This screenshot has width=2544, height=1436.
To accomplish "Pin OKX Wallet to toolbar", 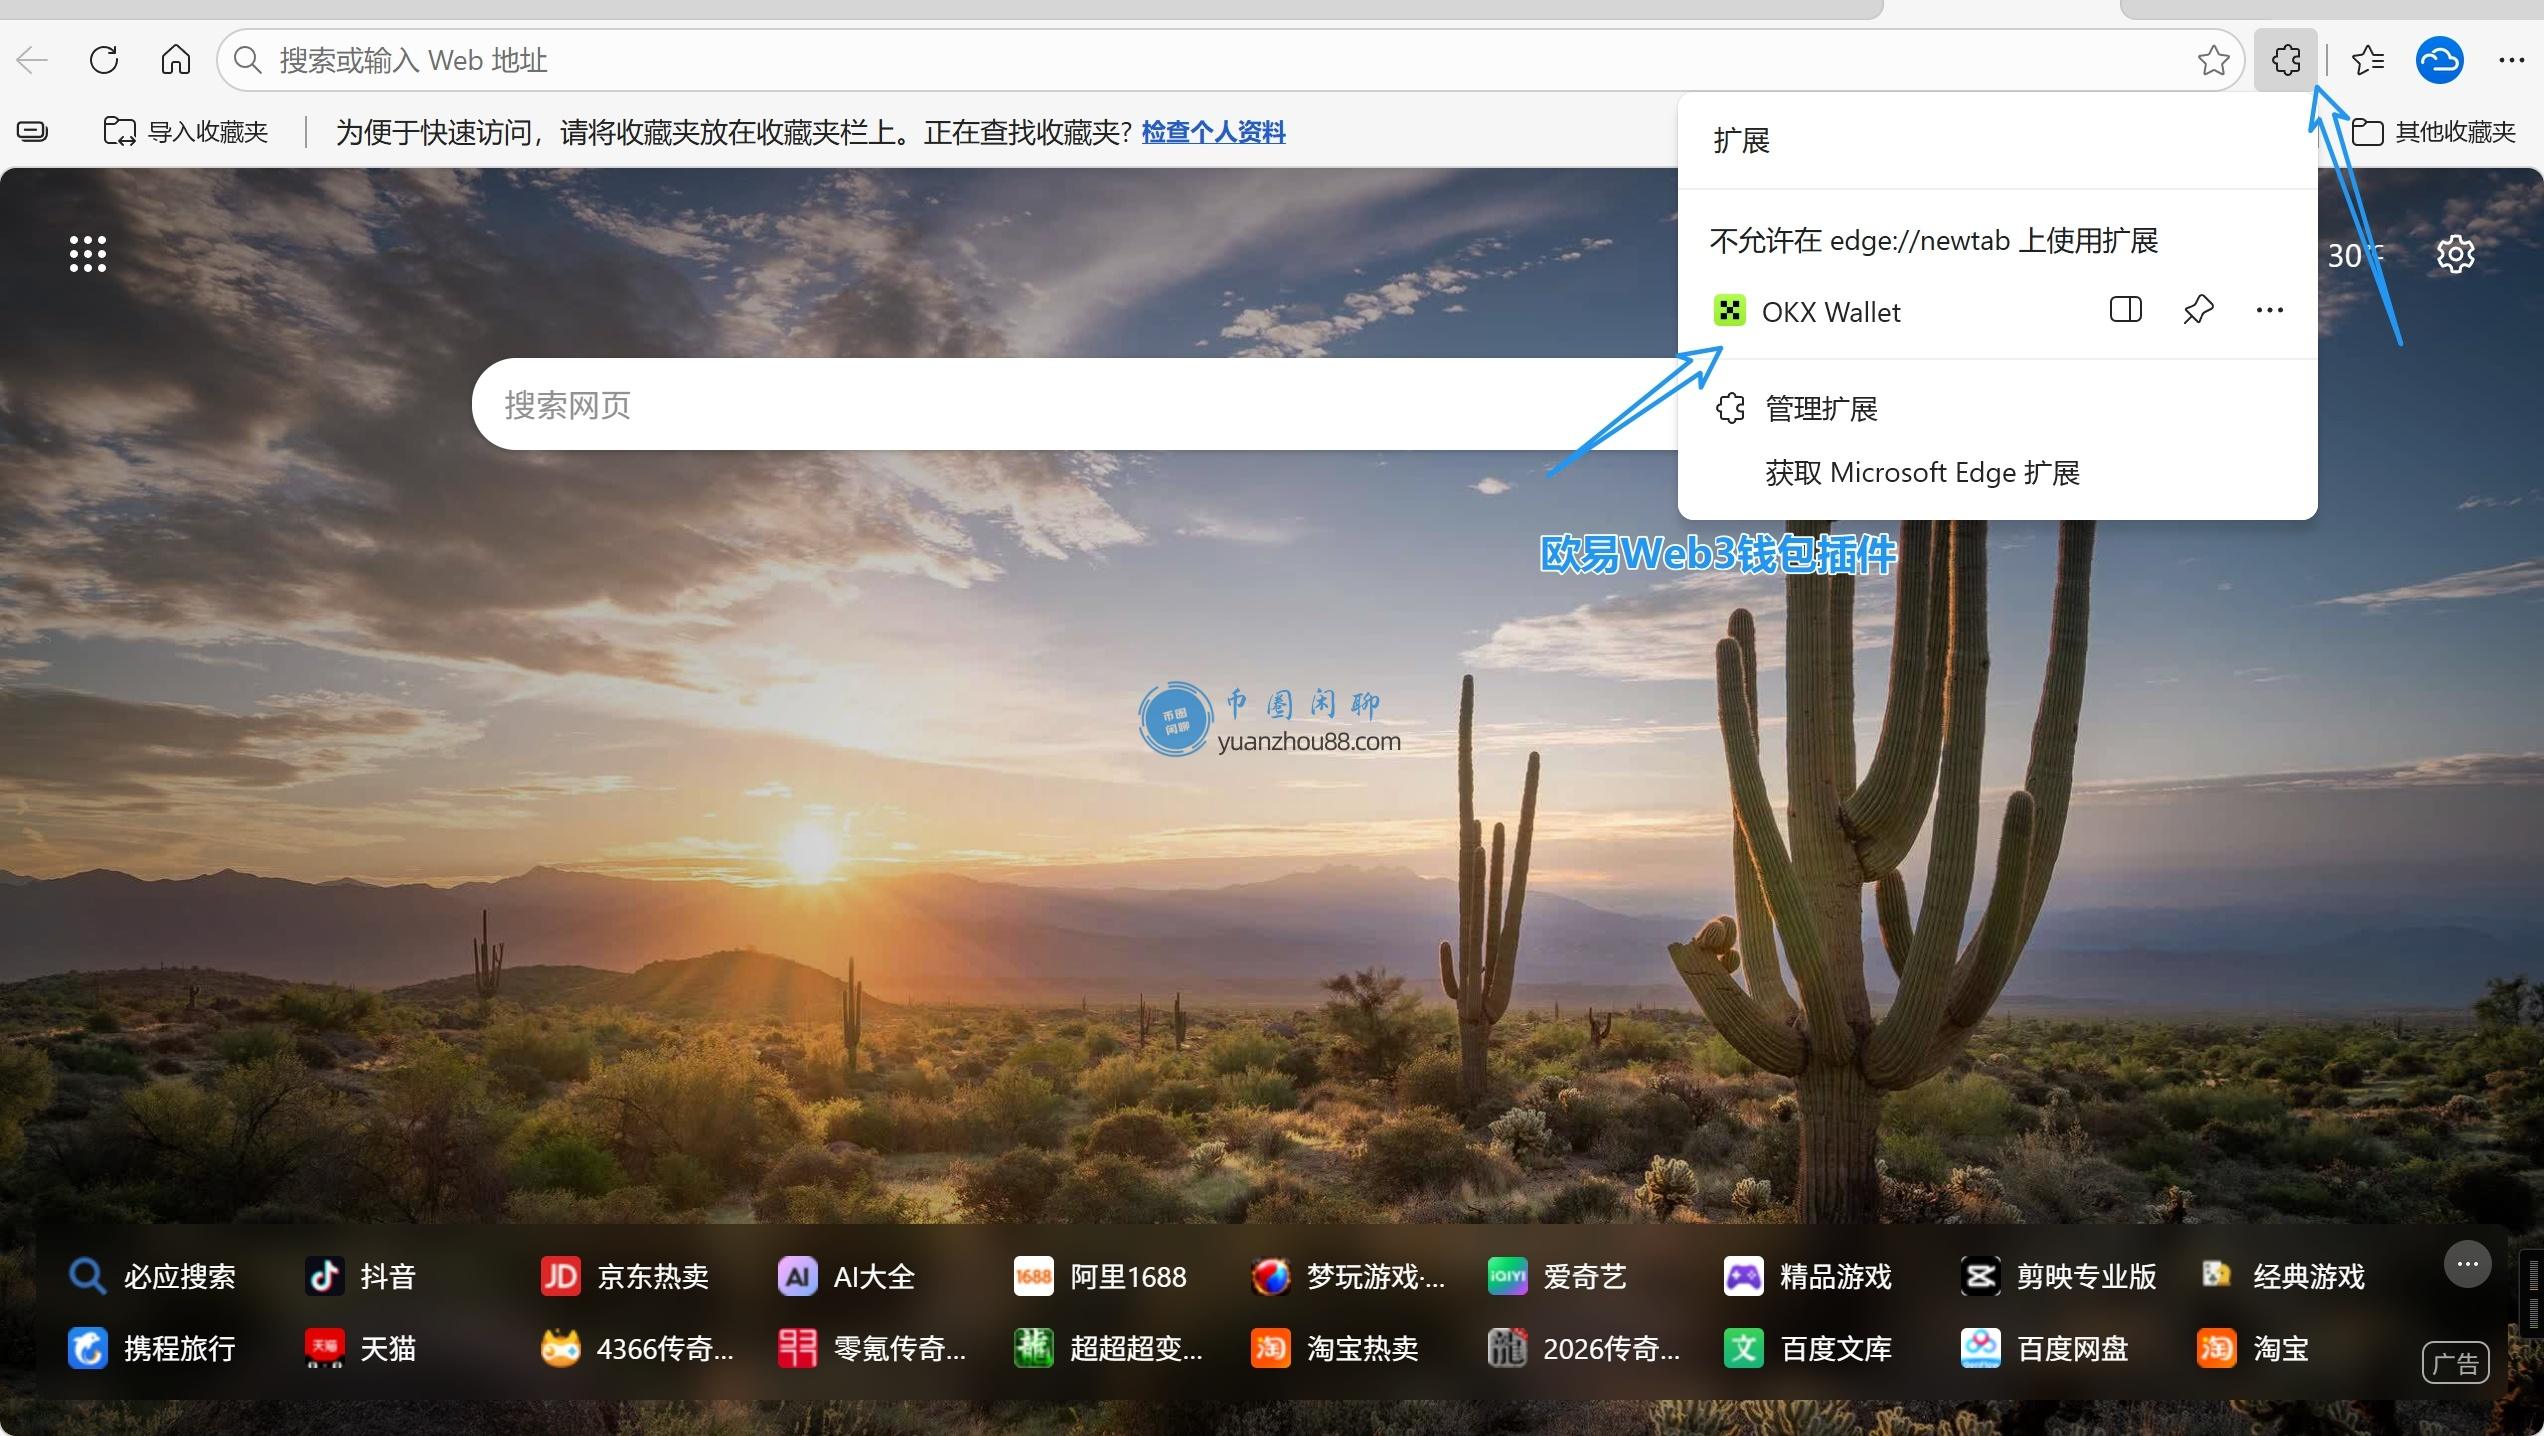I will tap(2198, 310).
